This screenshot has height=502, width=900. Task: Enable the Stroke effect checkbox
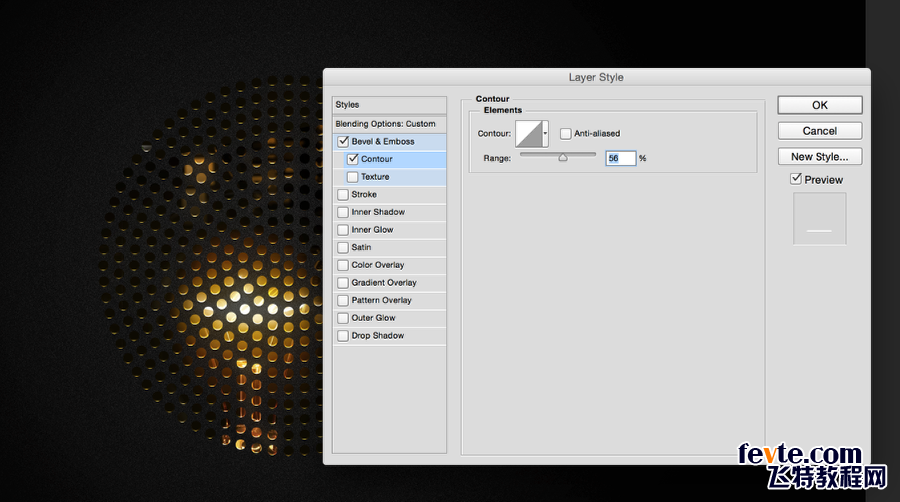tap(343, 194)
